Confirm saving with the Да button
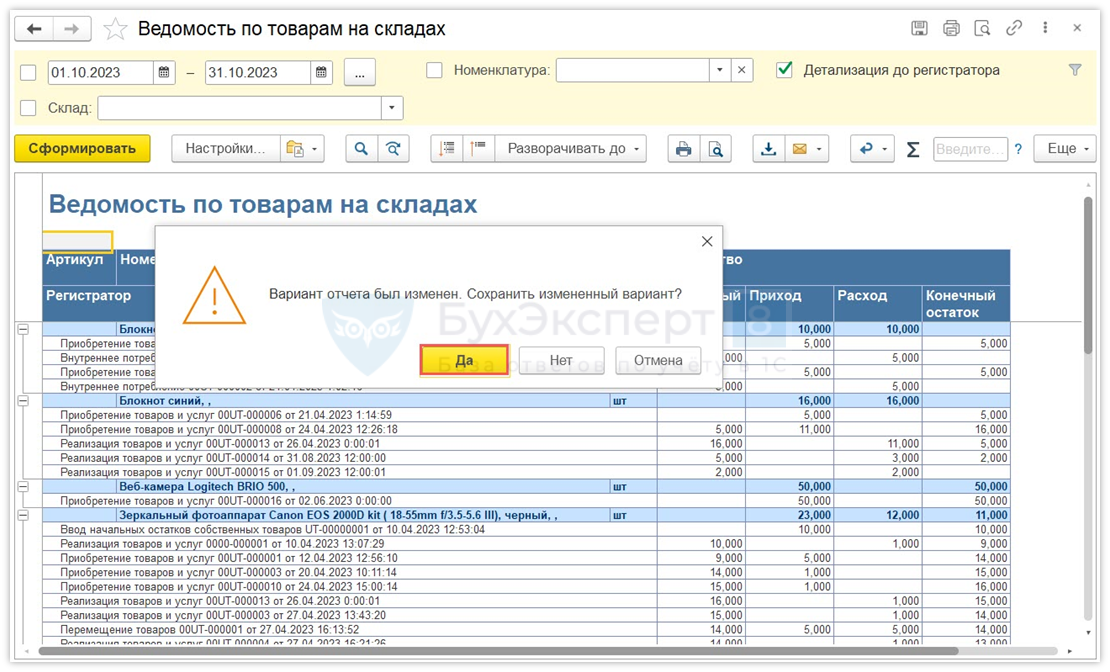Screen dimensions: 1110x672 click(x=464, y=360)
